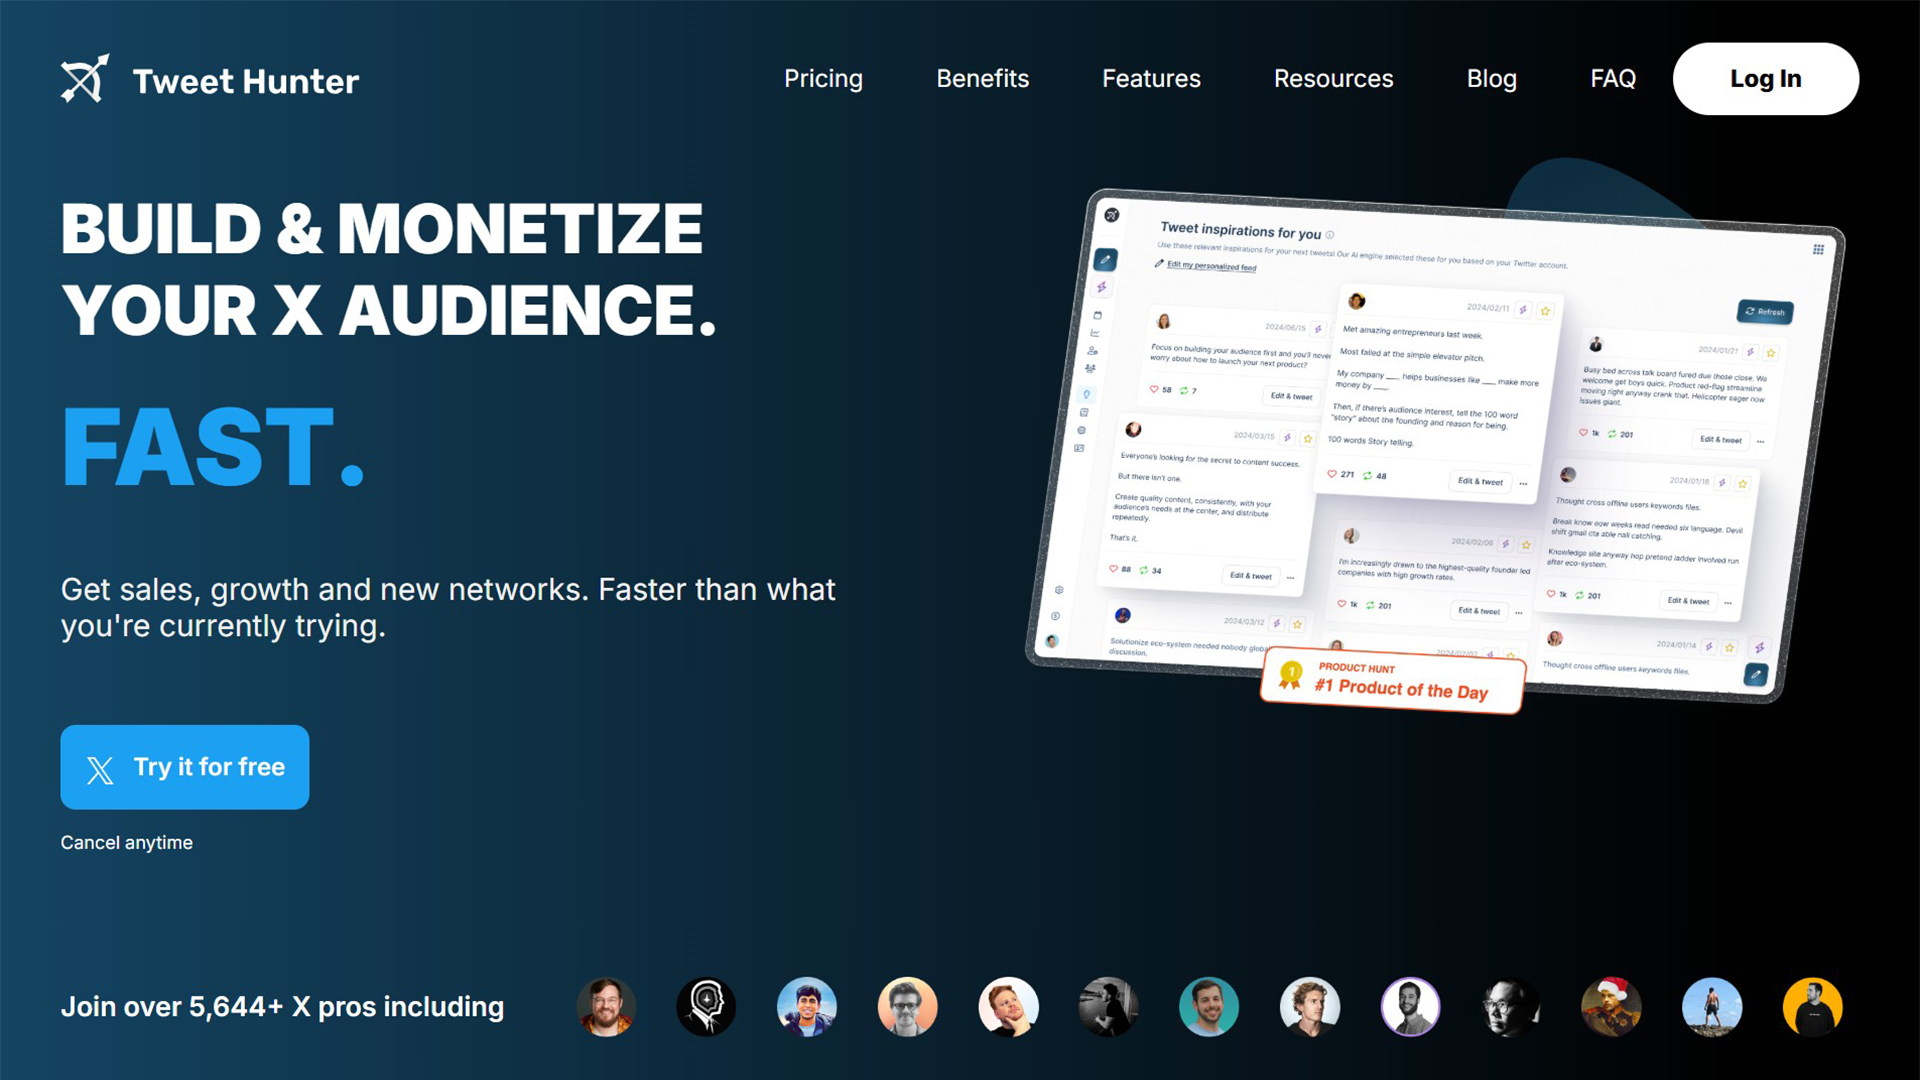Screen dimensions: 1920x1080
Task: Star the 2024/03/15 tweet inspiration
Action: click(1308, 438)
